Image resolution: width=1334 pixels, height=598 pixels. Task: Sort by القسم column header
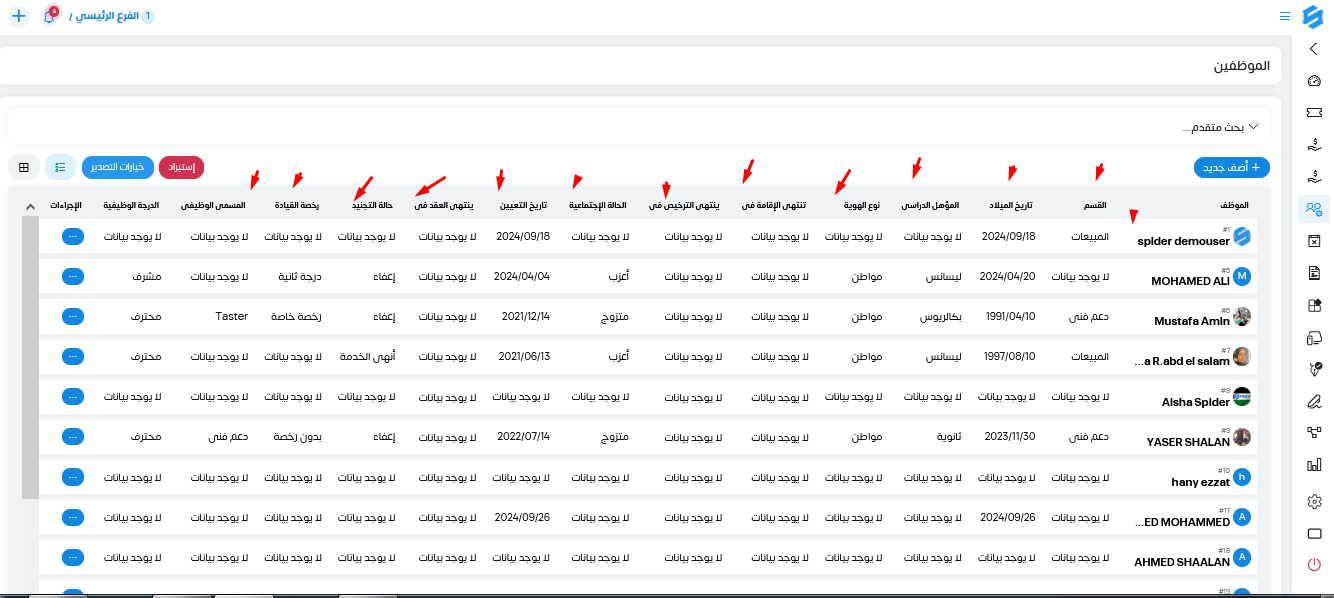click(1096, 205)
